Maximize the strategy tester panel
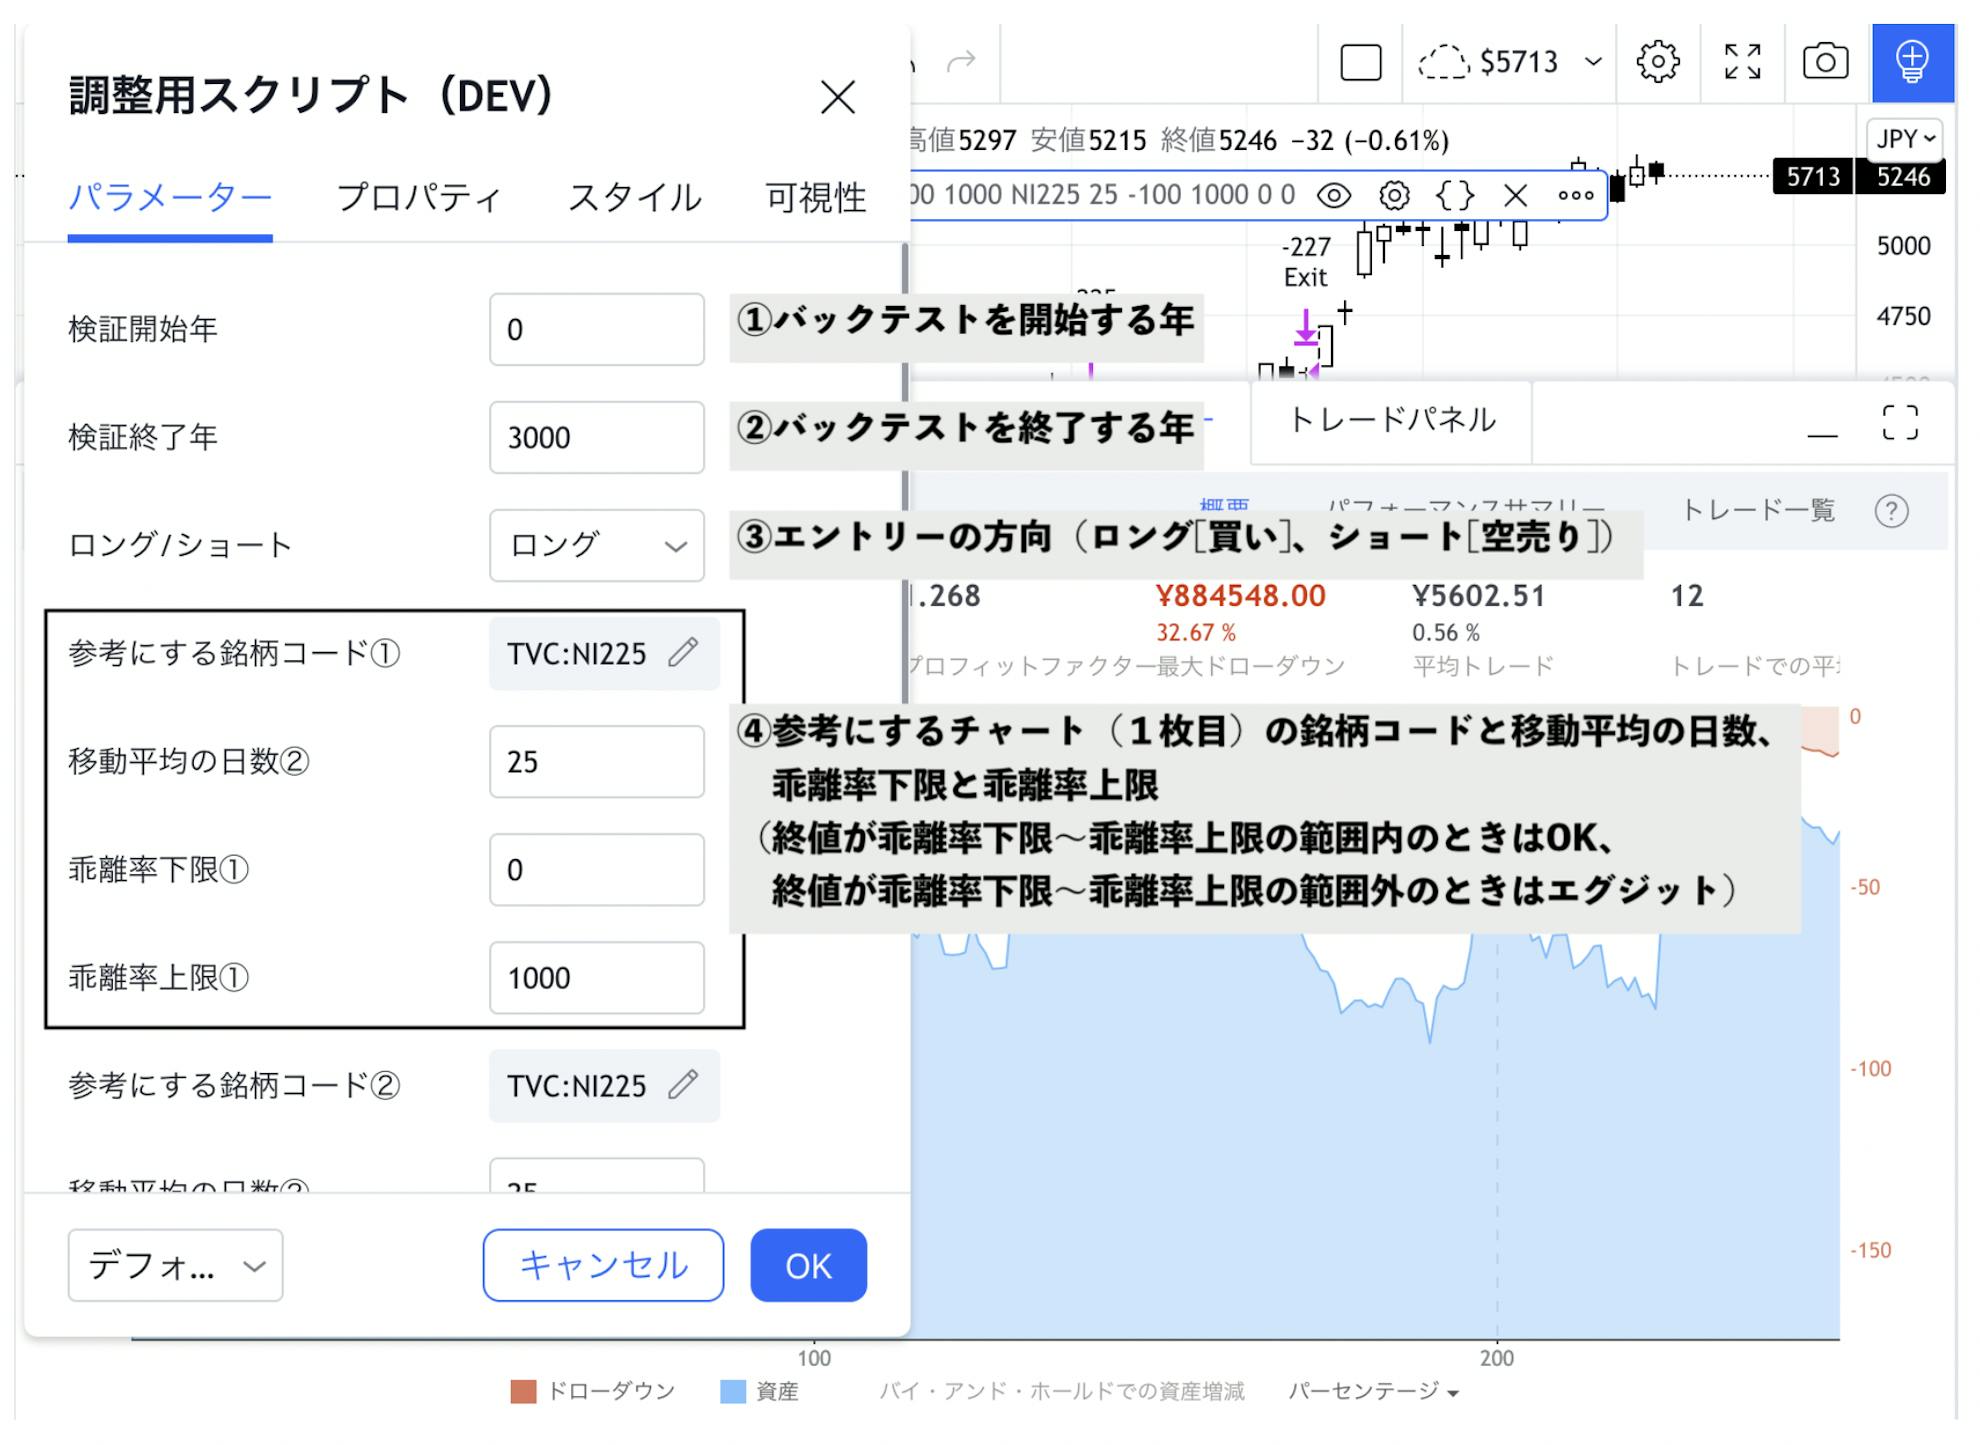The image size is (1980, 1445). [1900, 422]
